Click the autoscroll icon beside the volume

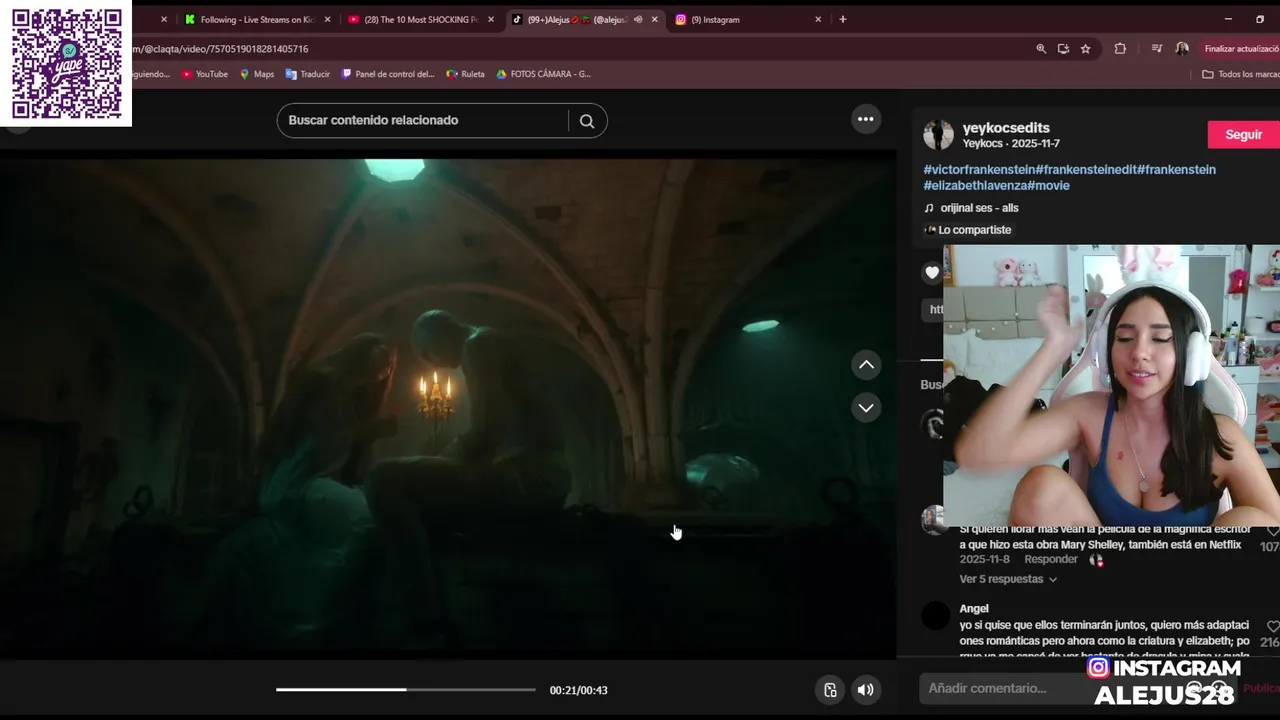(830, 690)
